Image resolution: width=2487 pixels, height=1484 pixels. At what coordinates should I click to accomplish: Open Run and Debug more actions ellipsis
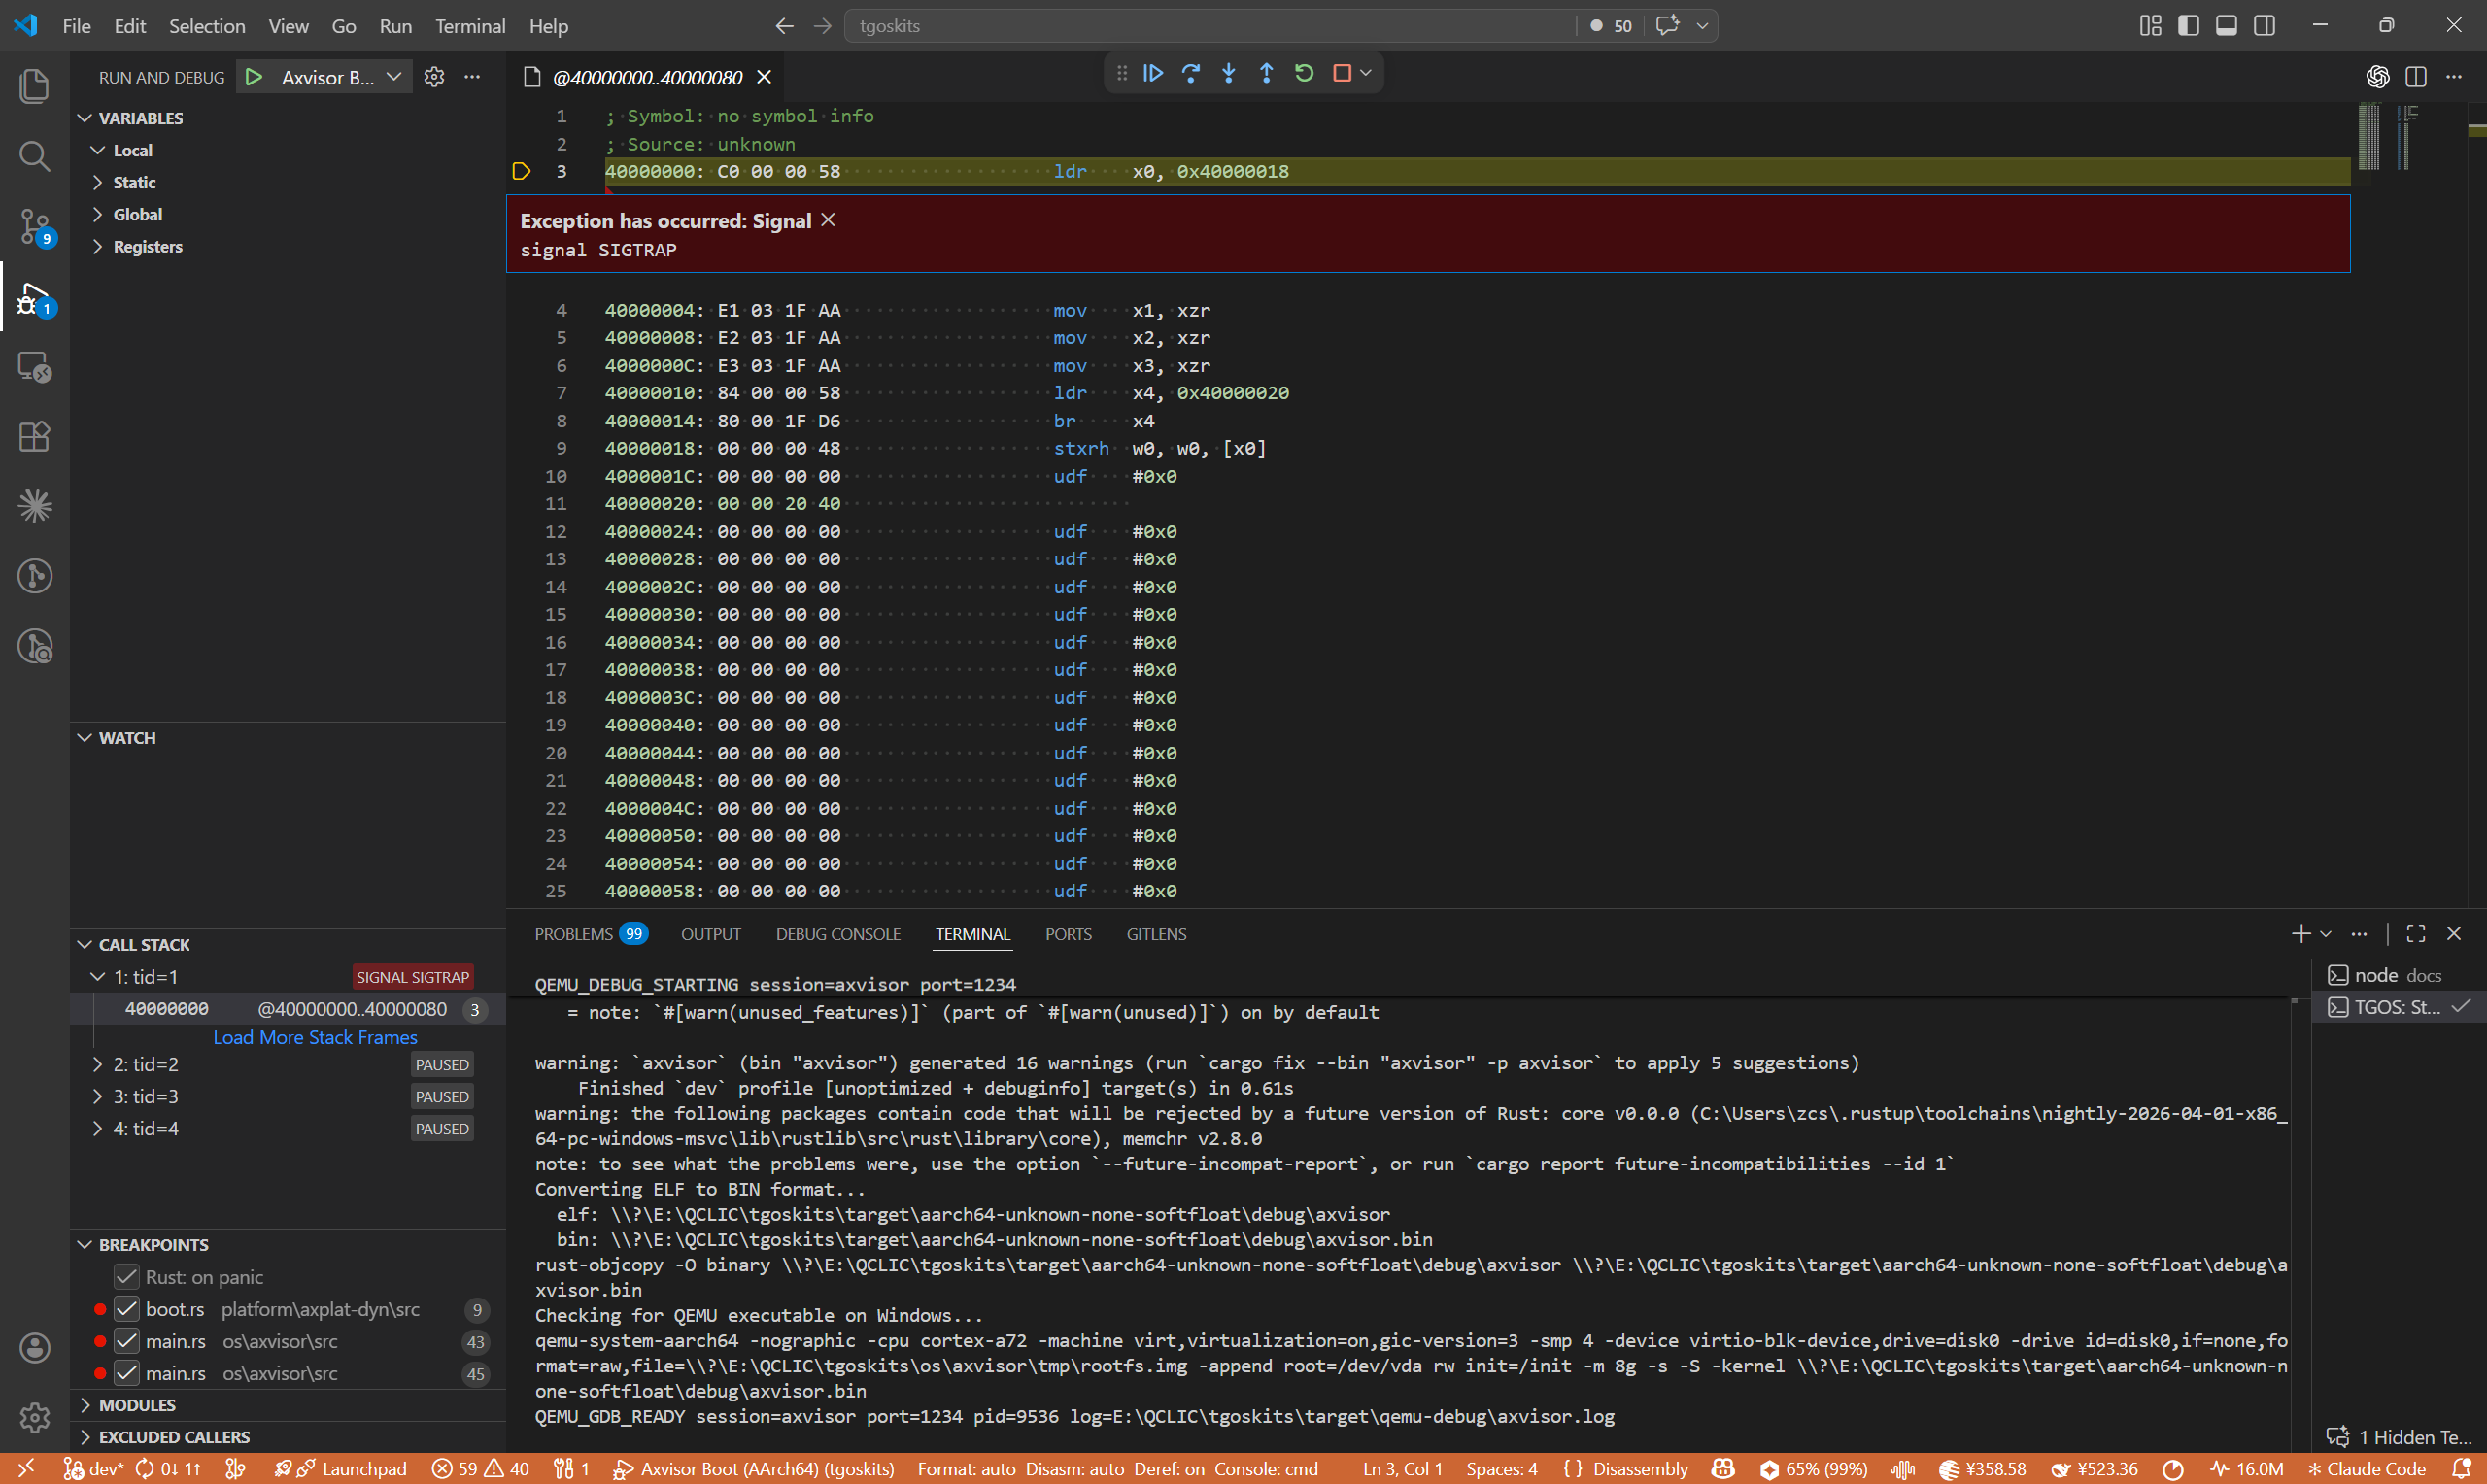(472, 77)
